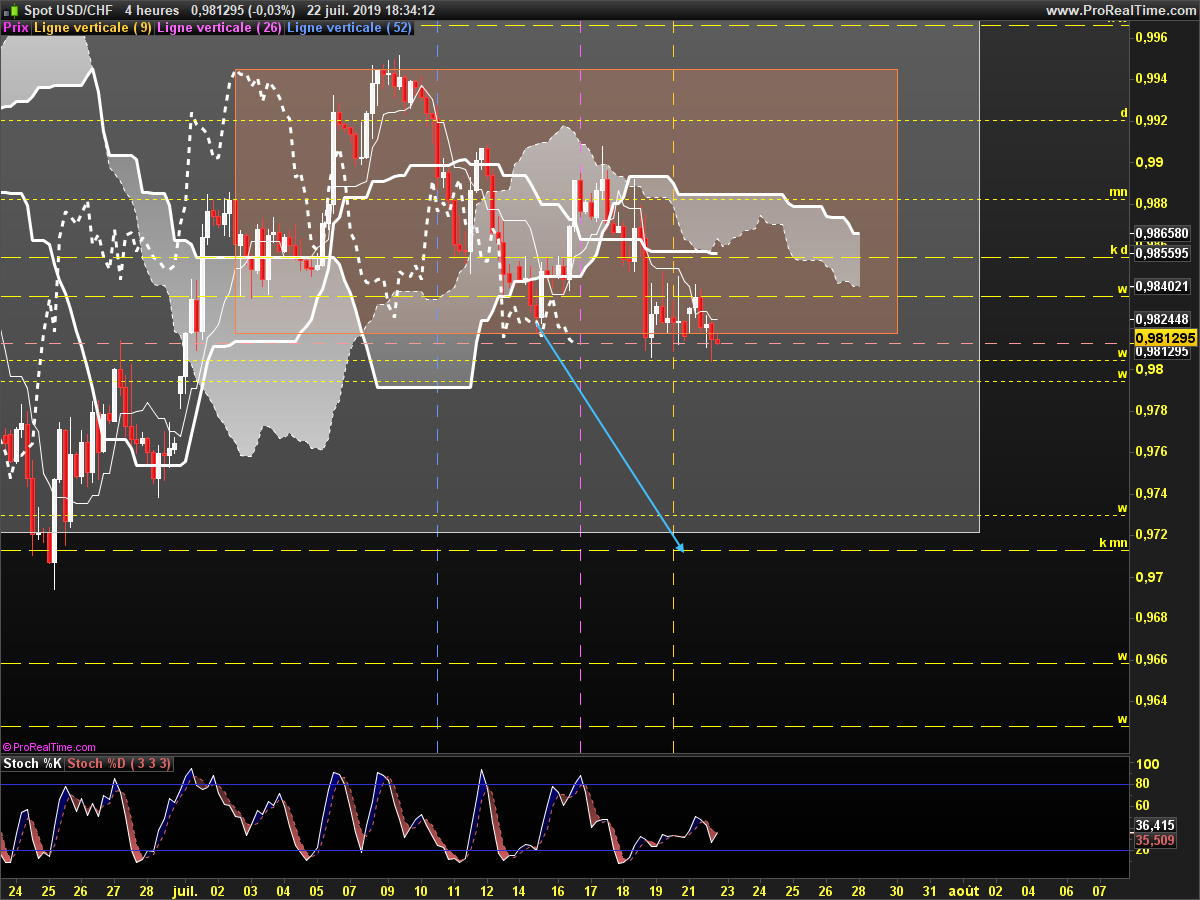Click the 0,978 price axis label

point(1151,410)
